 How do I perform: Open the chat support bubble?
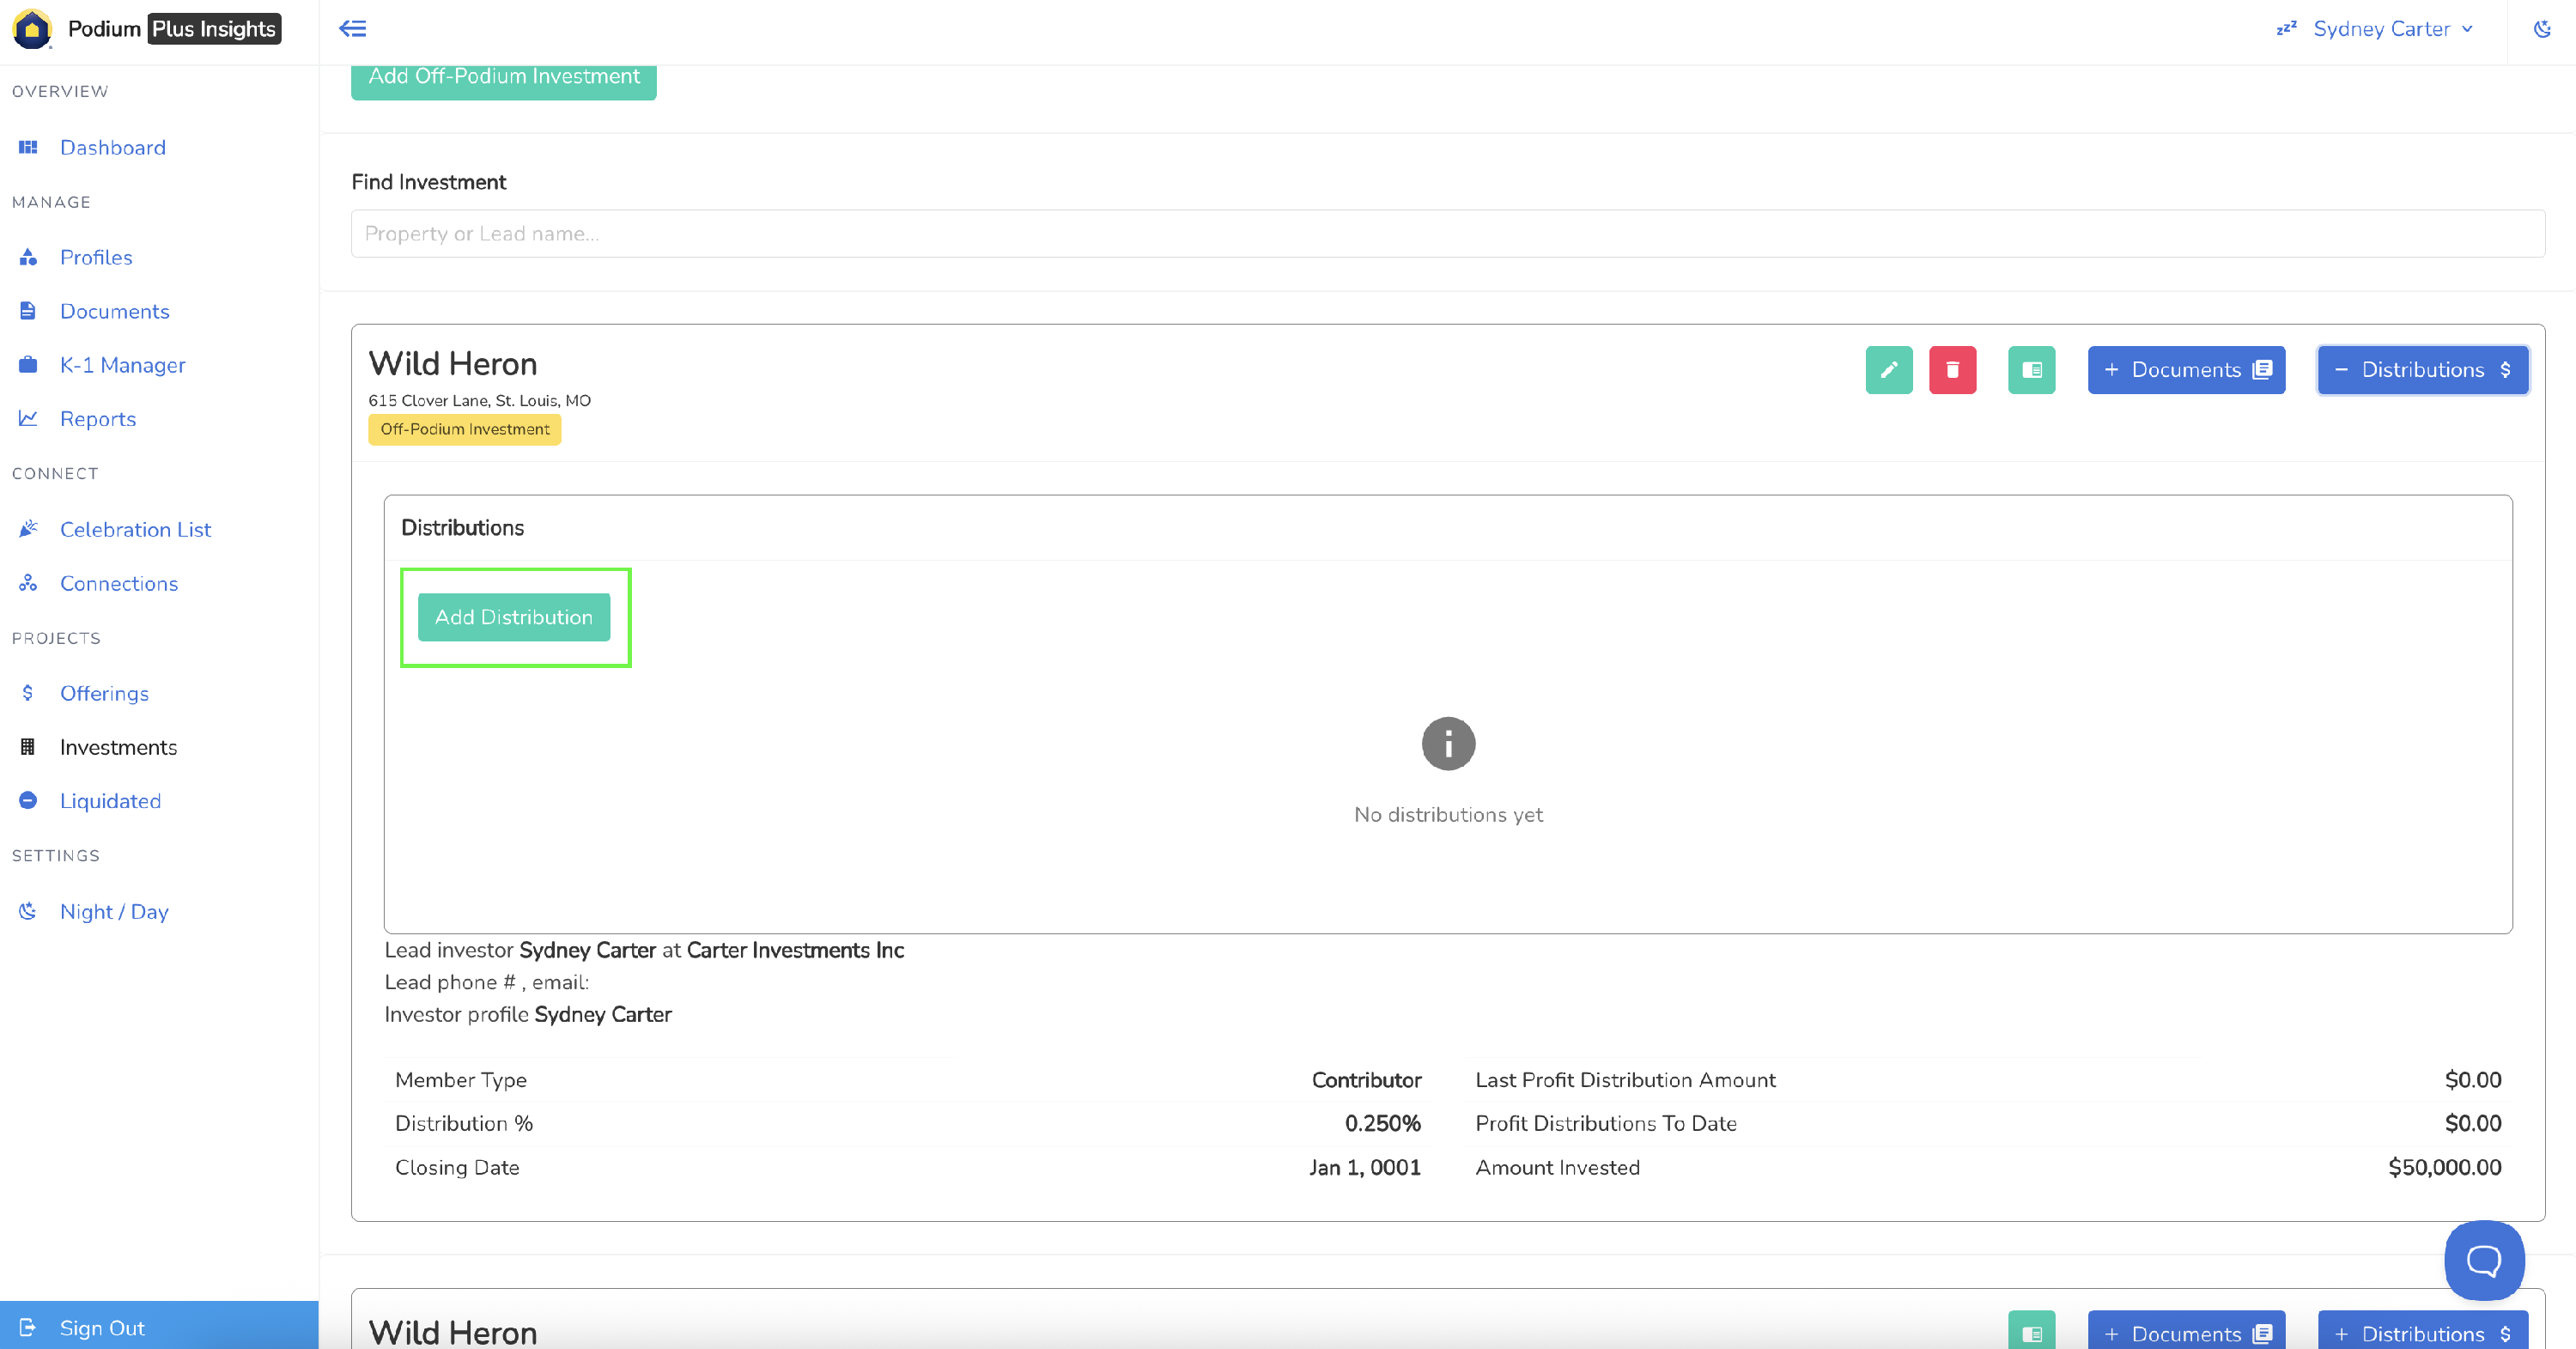coord(2483,1260)
